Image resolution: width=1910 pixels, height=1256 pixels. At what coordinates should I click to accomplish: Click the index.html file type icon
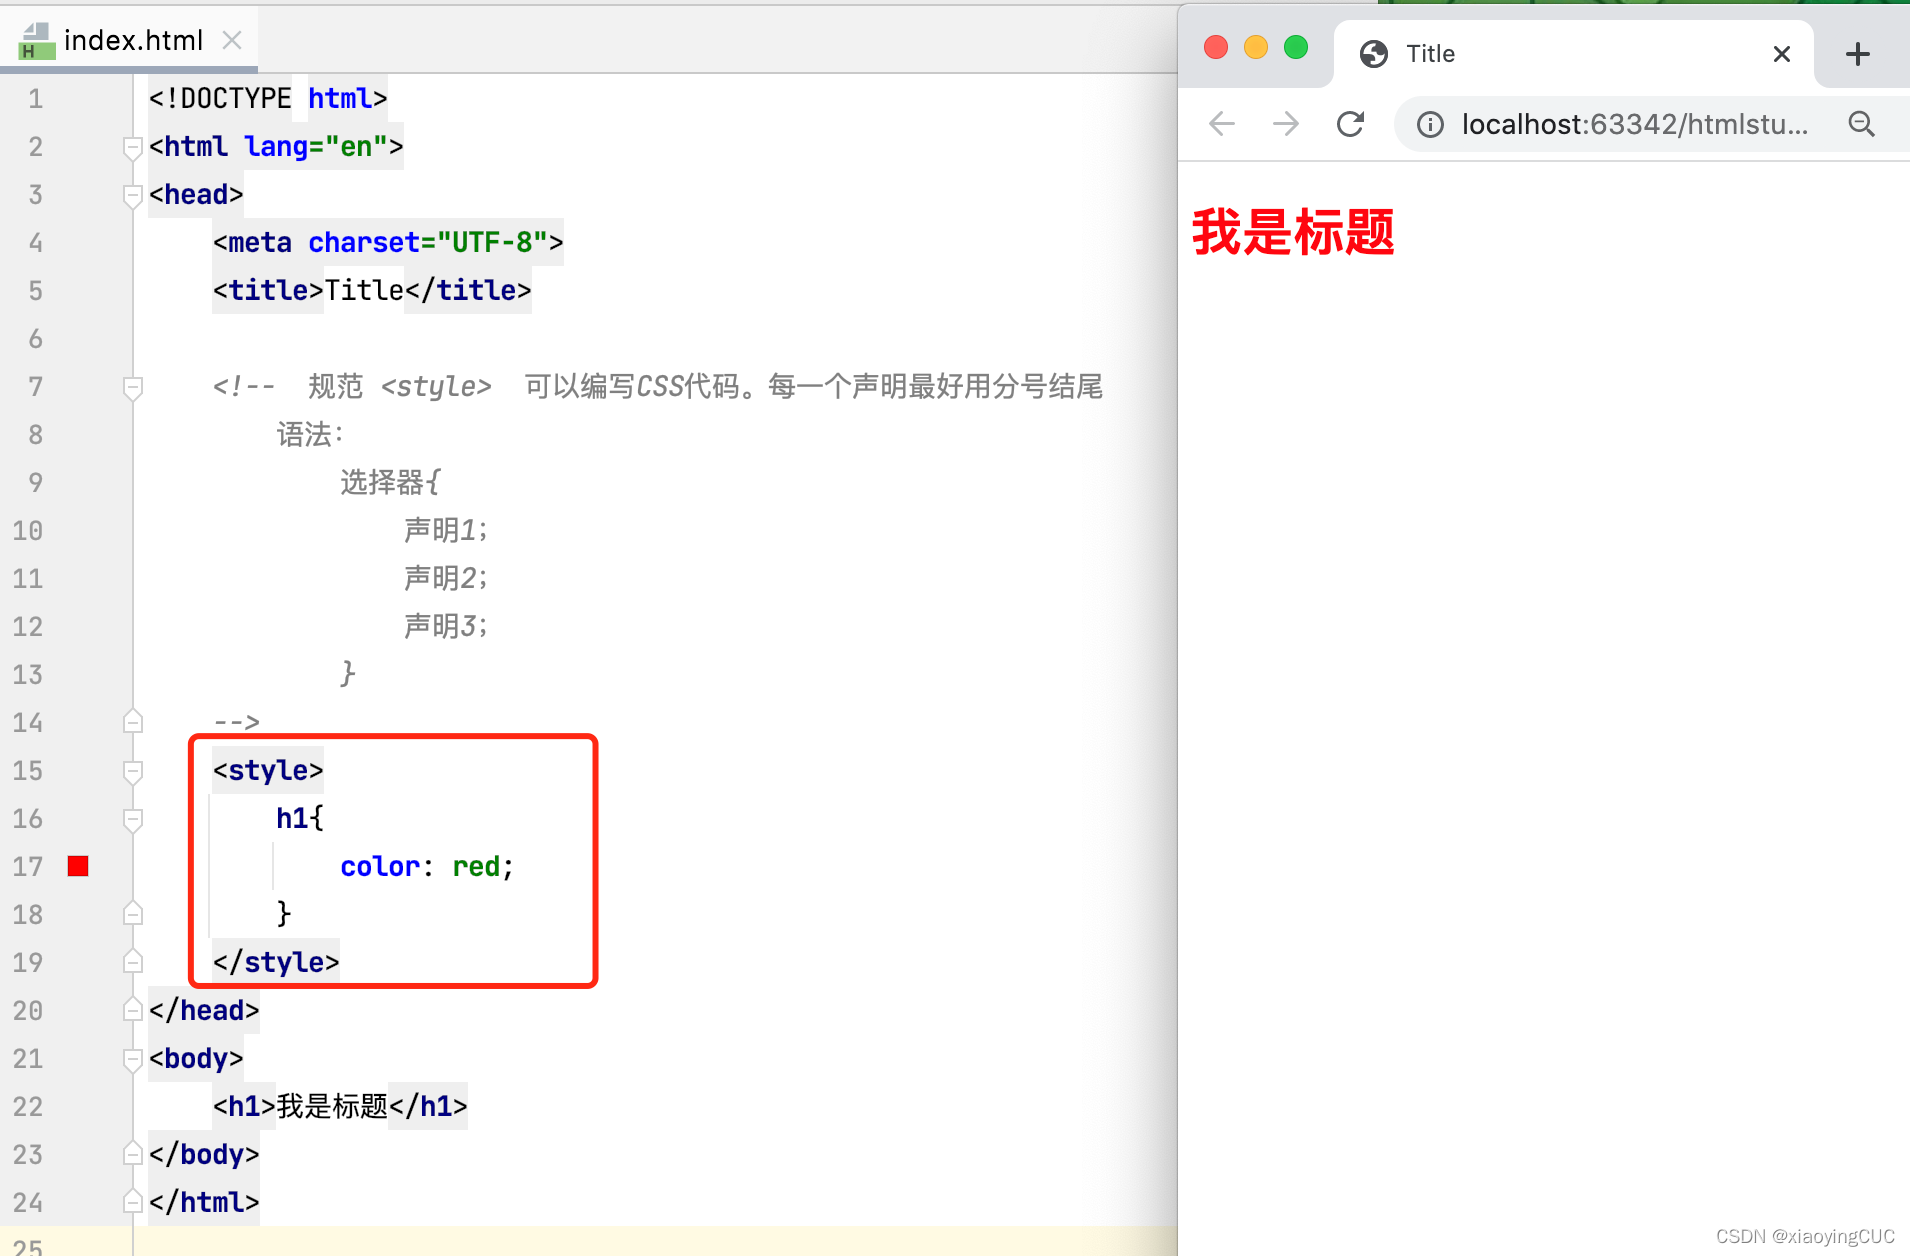[x=37, y=41]
